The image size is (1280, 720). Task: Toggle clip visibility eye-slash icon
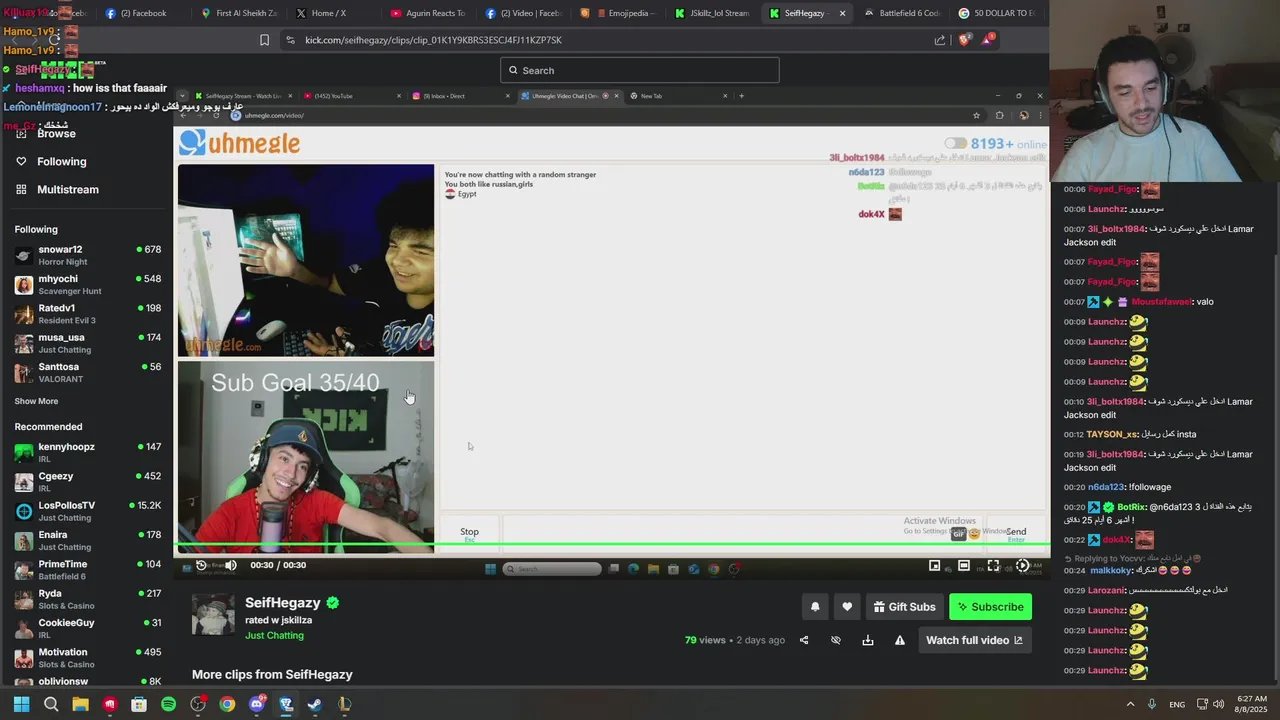click(836, 640)
